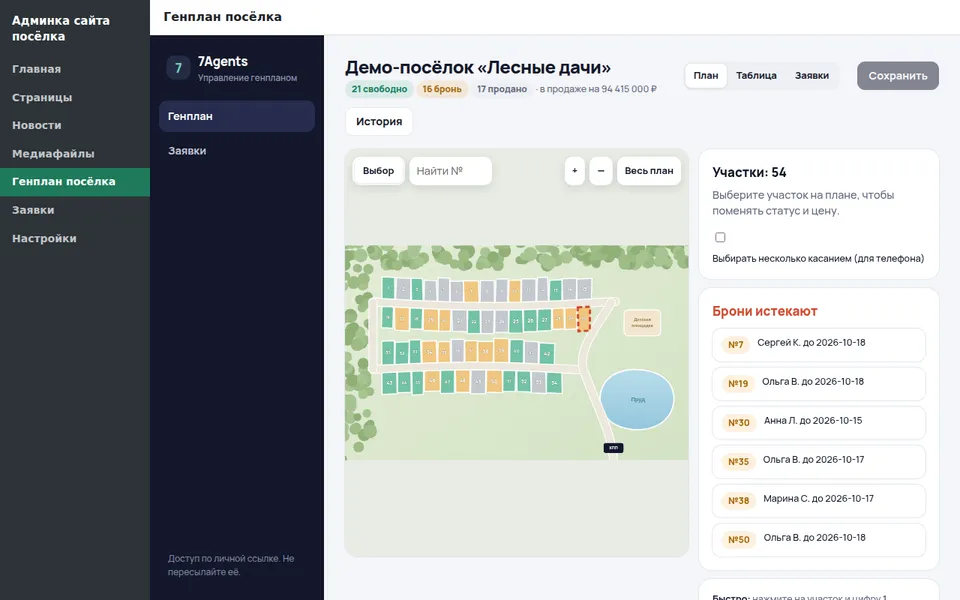
Task: Click the 7Agents logo badge
Action: tap(178, 67)
